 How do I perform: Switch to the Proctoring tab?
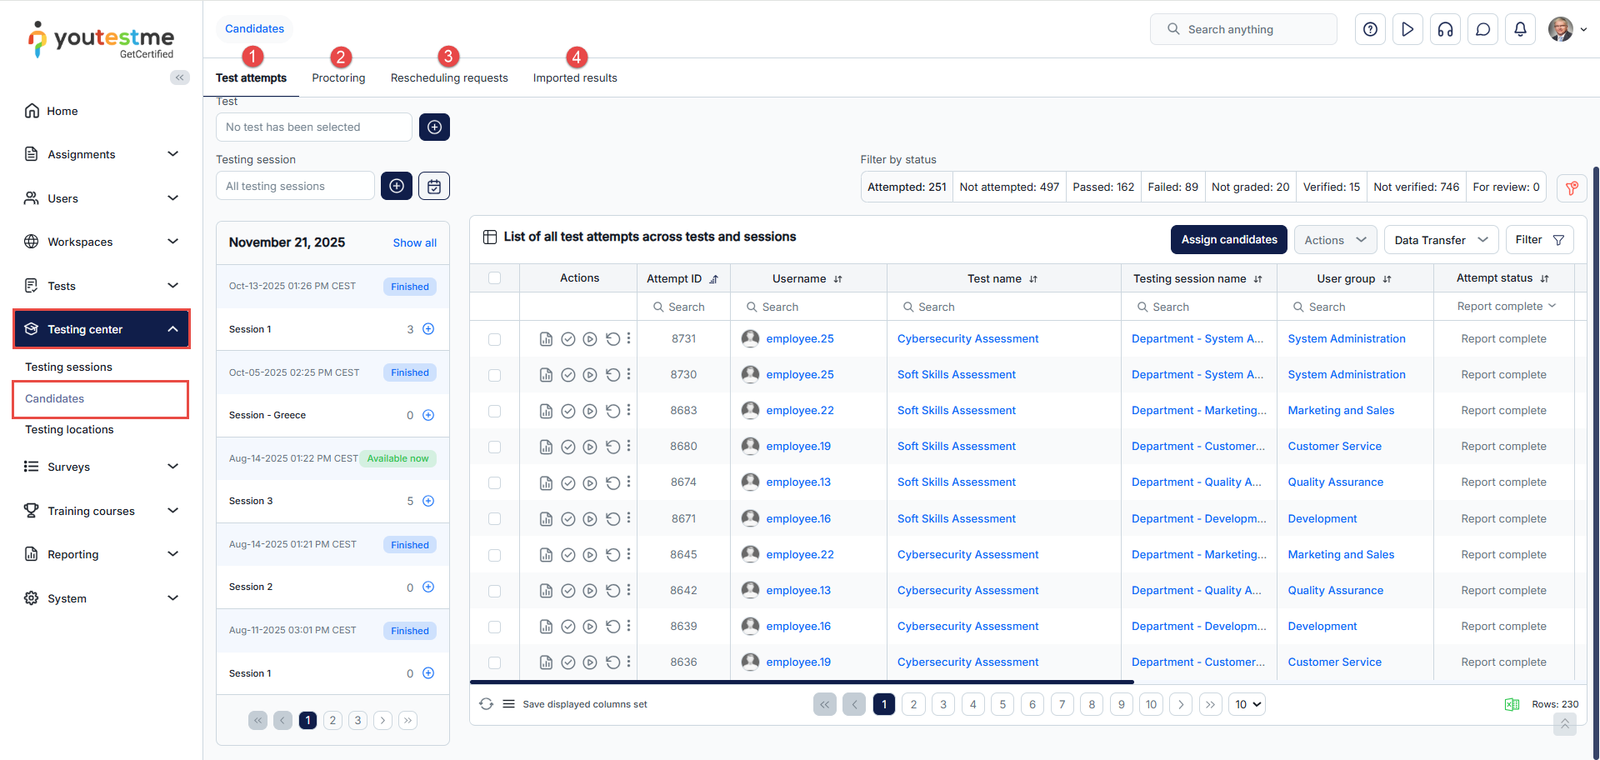[x=338, y=78]
